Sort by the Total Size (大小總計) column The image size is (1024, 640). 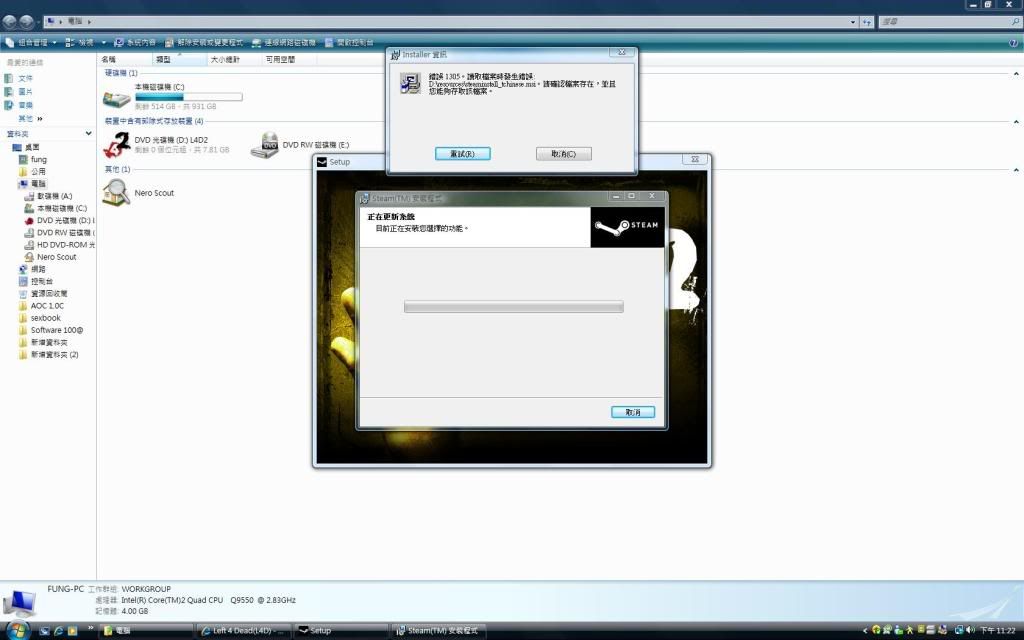pyautogui.click(x=235, y=59)
